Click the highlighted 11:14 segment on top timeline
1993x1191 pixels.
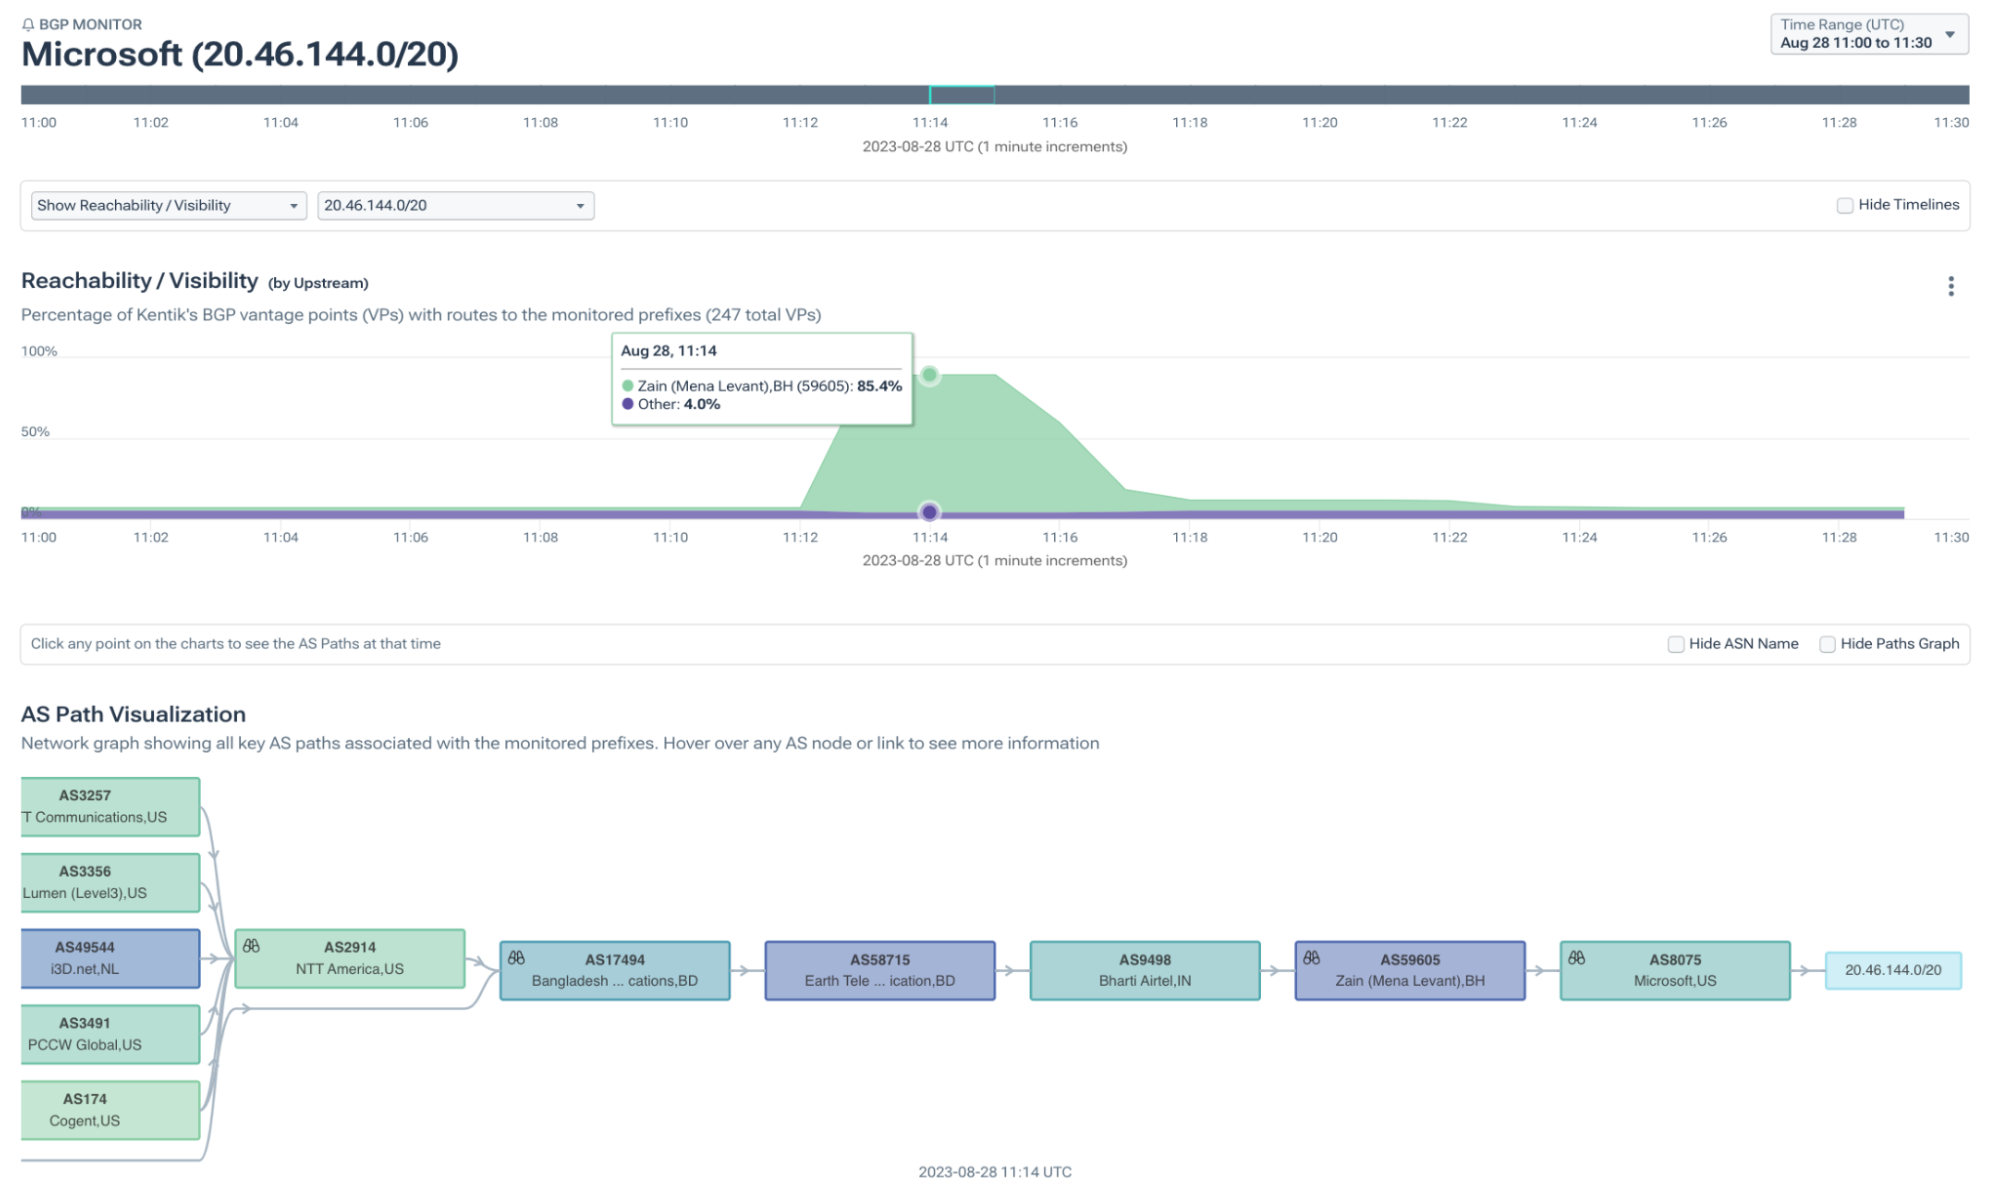pos(961,95)
